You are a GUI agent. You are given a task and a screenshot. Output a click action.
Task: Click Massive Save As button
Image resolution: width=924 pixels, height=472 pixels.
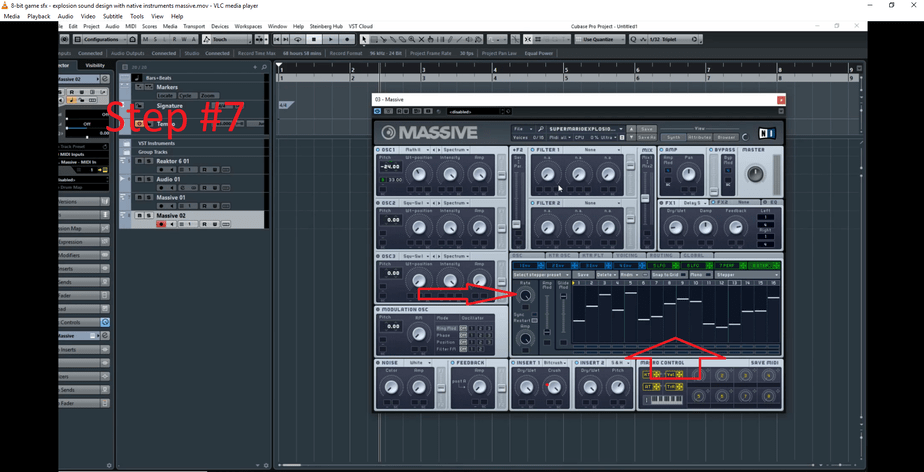coord(646,137)
